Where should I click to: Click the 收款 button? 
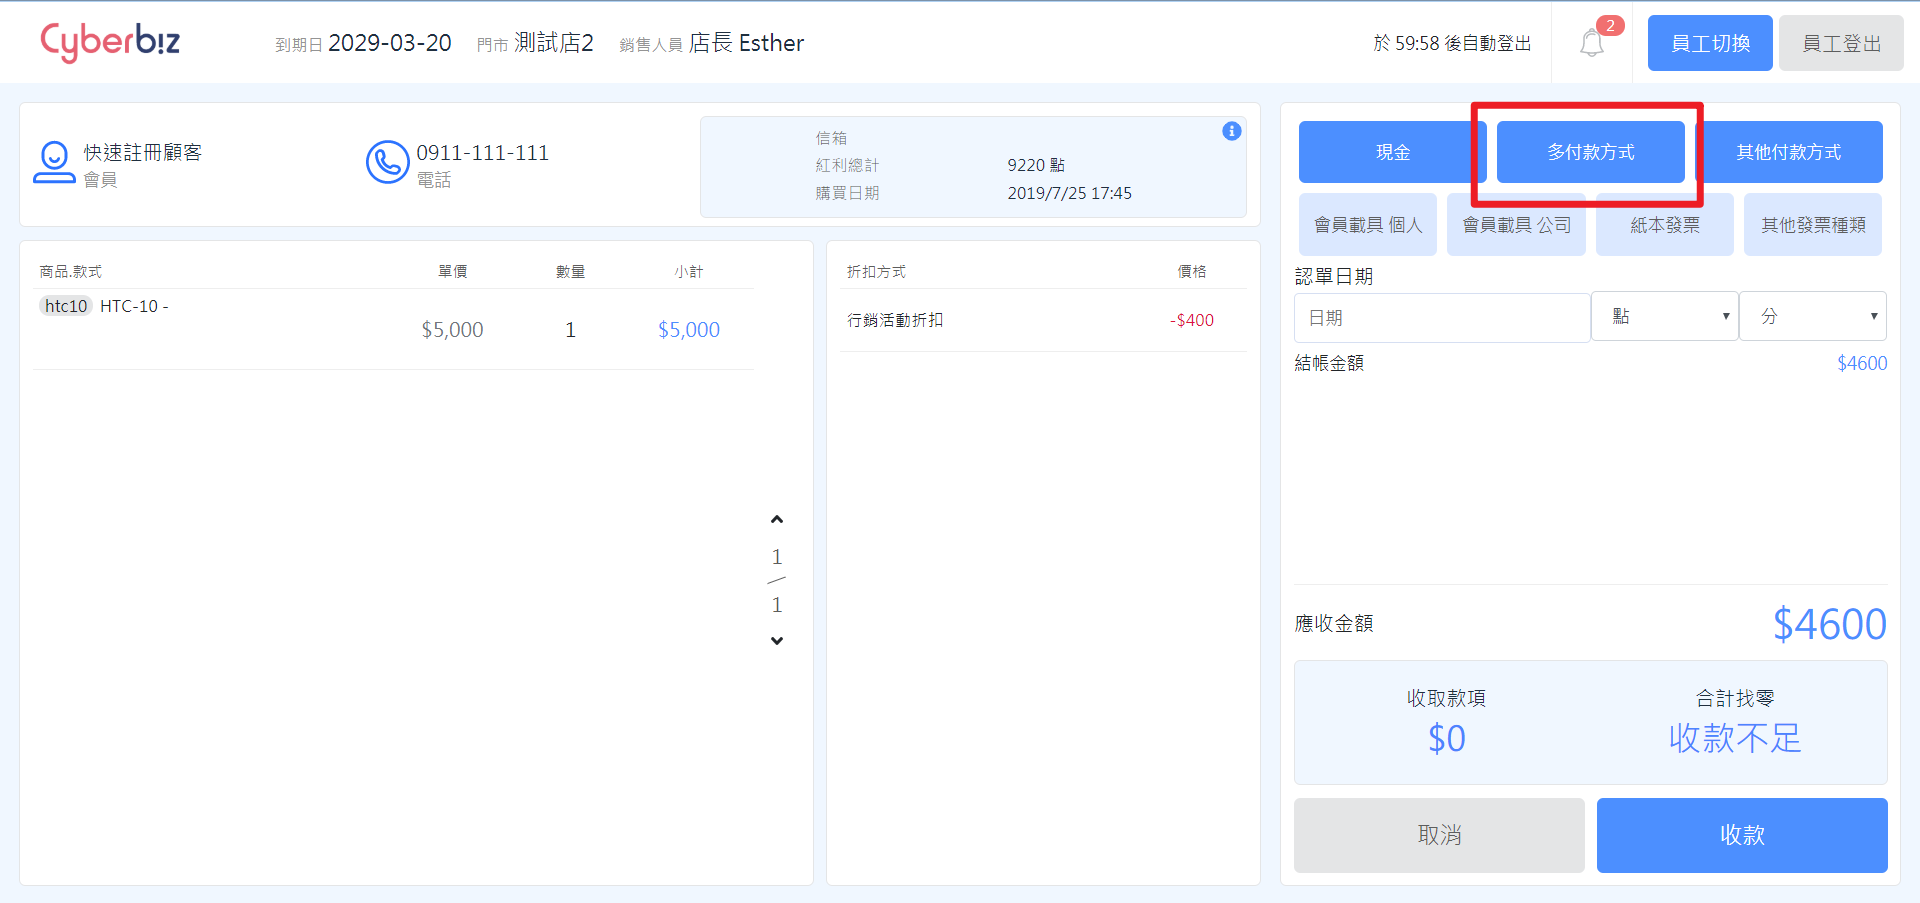click(1742, 835)
